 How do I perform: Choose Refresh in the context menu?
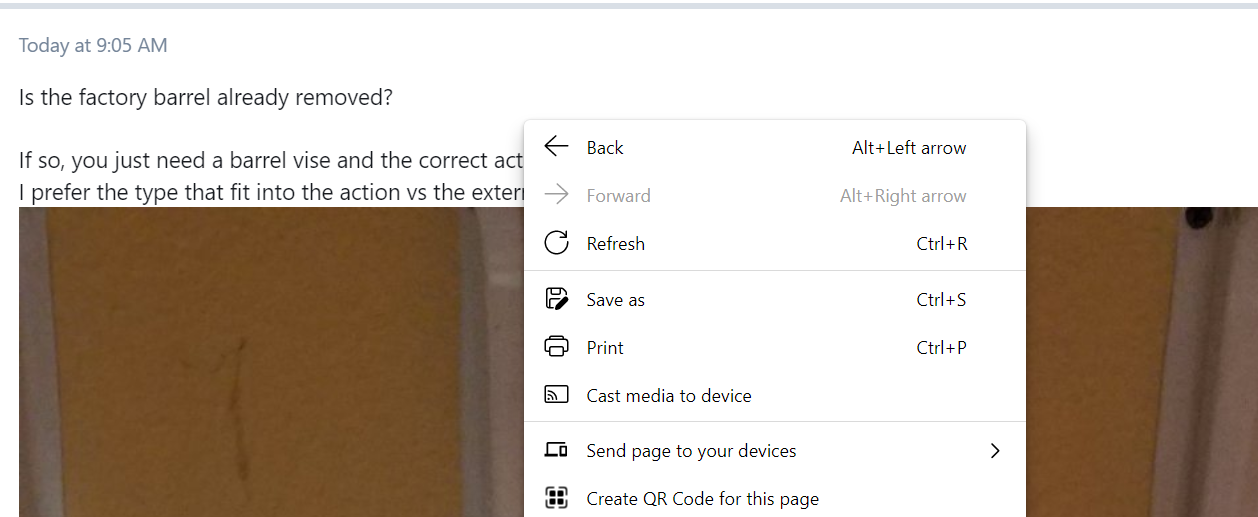pyautogui.click(x=775, y=243)
